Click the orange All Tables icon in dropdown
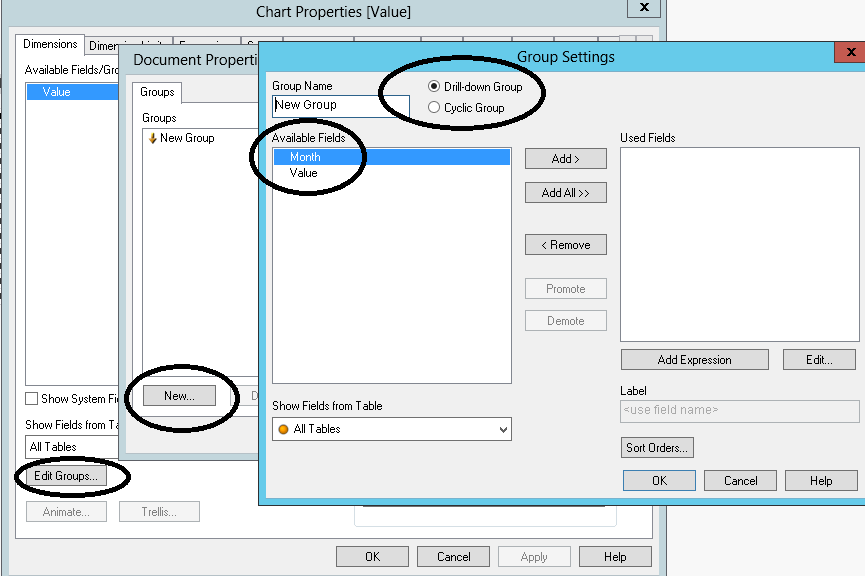This screenshot has height=576, width=865. coord(284,429)
